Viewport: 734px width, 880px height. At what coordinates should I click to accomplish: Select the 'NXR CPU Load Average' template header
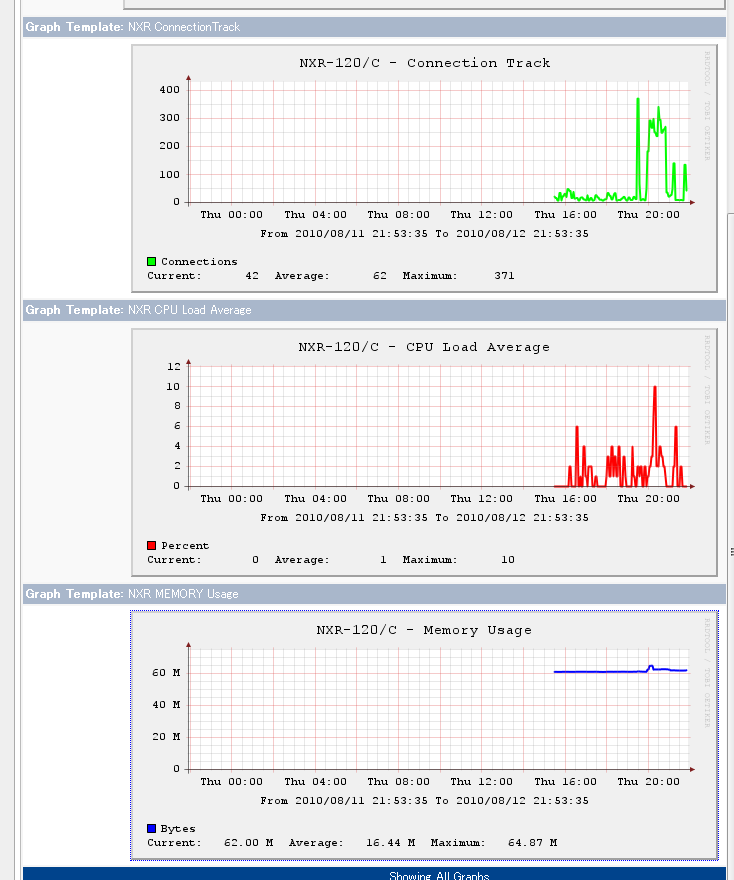pos(374,310)
